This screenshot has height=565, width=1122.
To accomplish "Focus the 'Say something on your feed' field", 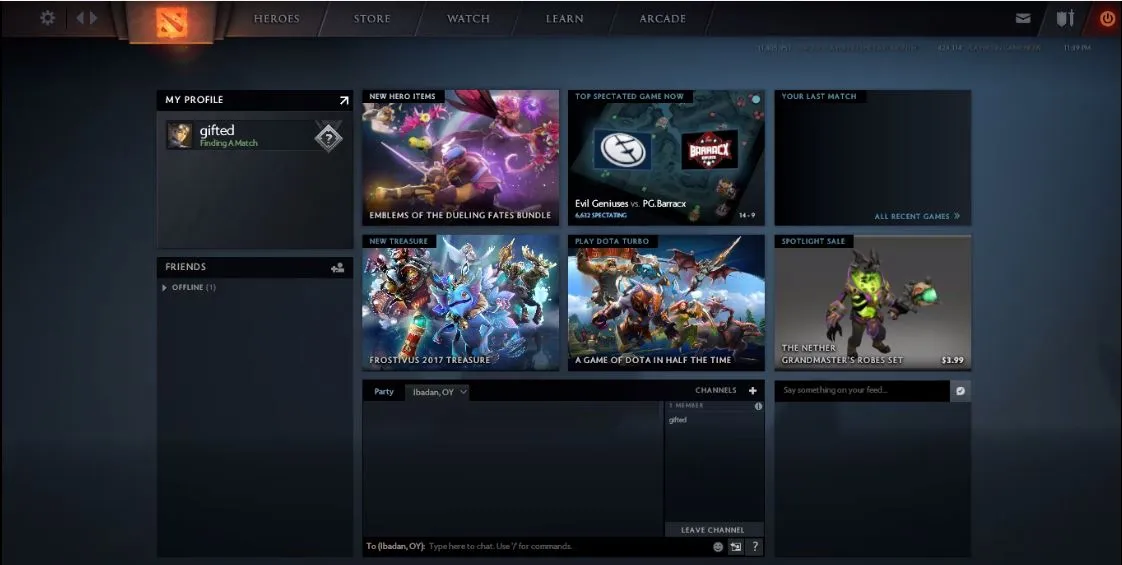I will click(862, 390).
